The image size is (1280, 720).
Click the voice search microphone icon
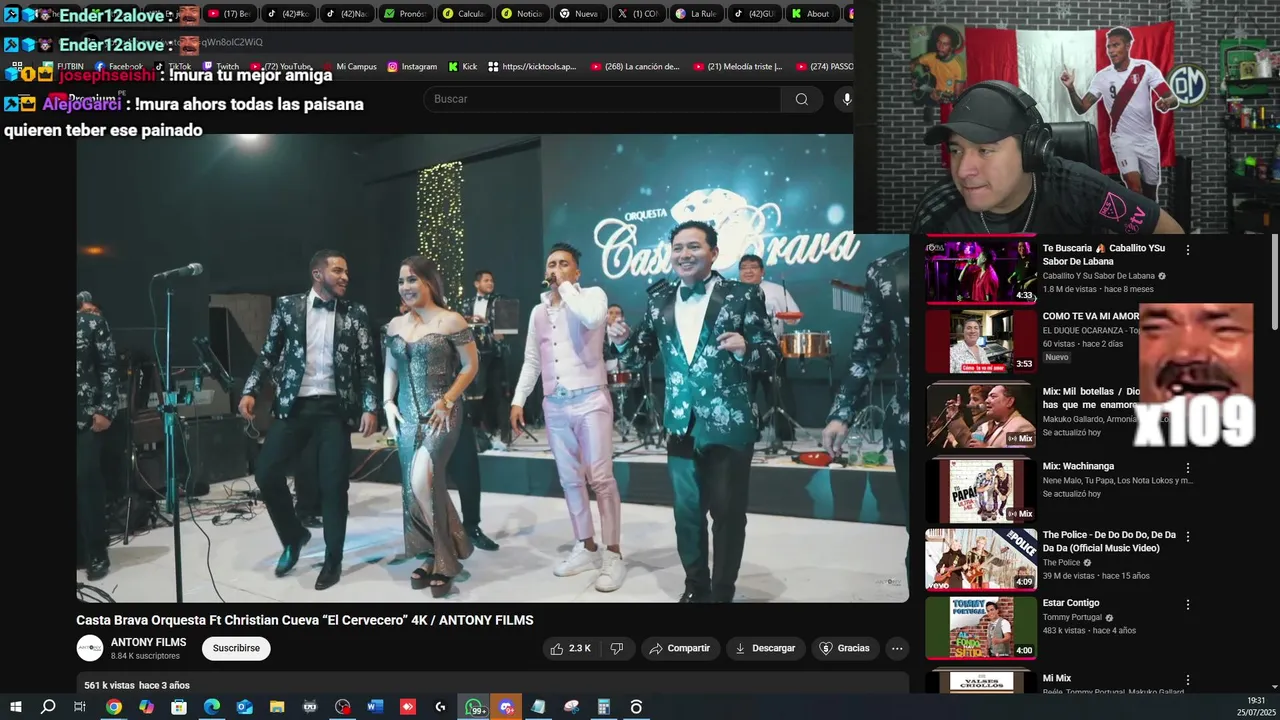click(846, 99)
